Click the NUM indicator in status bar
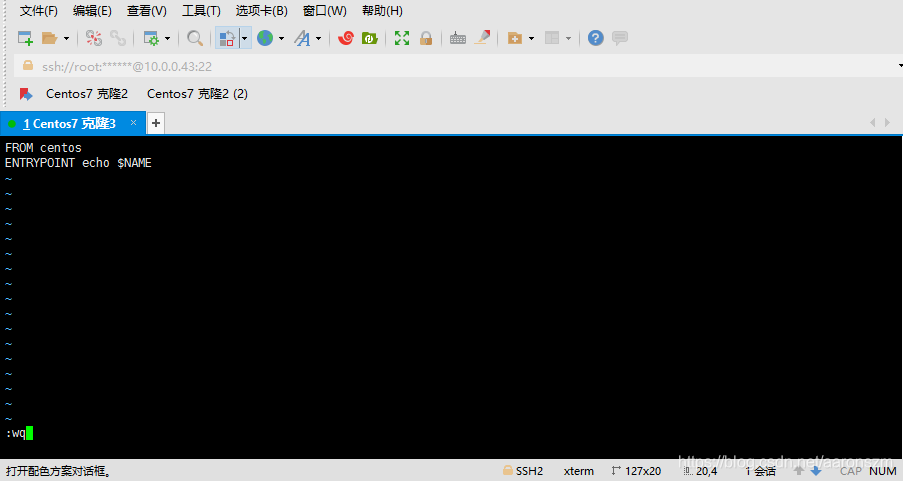The image size is (903, 481). coord(882,471)
